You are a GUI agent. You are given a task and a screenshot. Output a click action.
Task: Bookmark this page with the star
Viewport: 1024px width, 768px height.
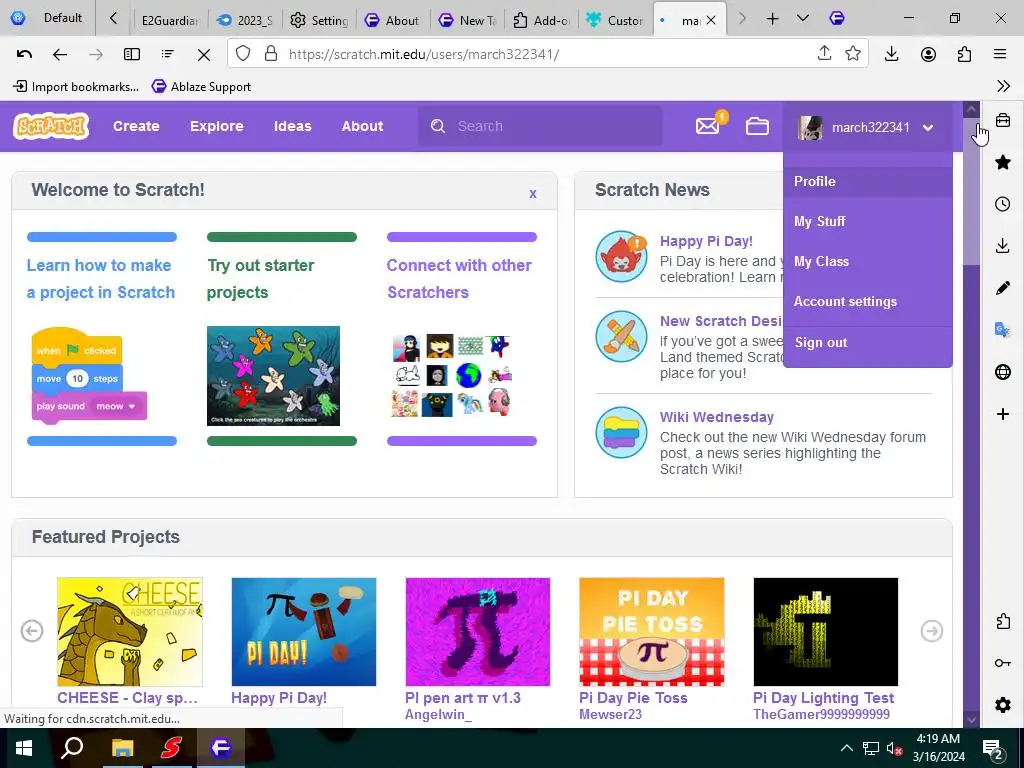pos(853,54)
